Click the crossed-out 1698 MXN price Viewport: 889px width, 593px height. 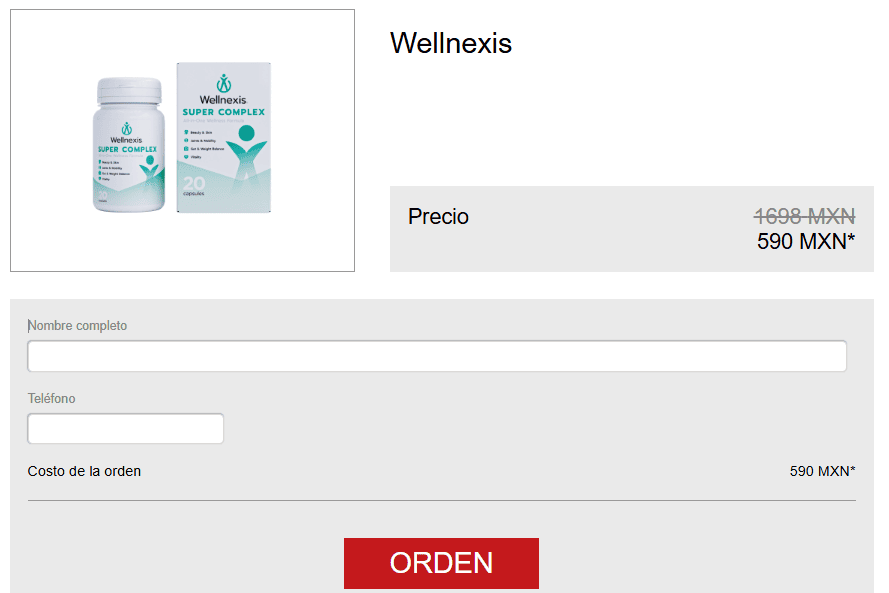click(805, 216)
